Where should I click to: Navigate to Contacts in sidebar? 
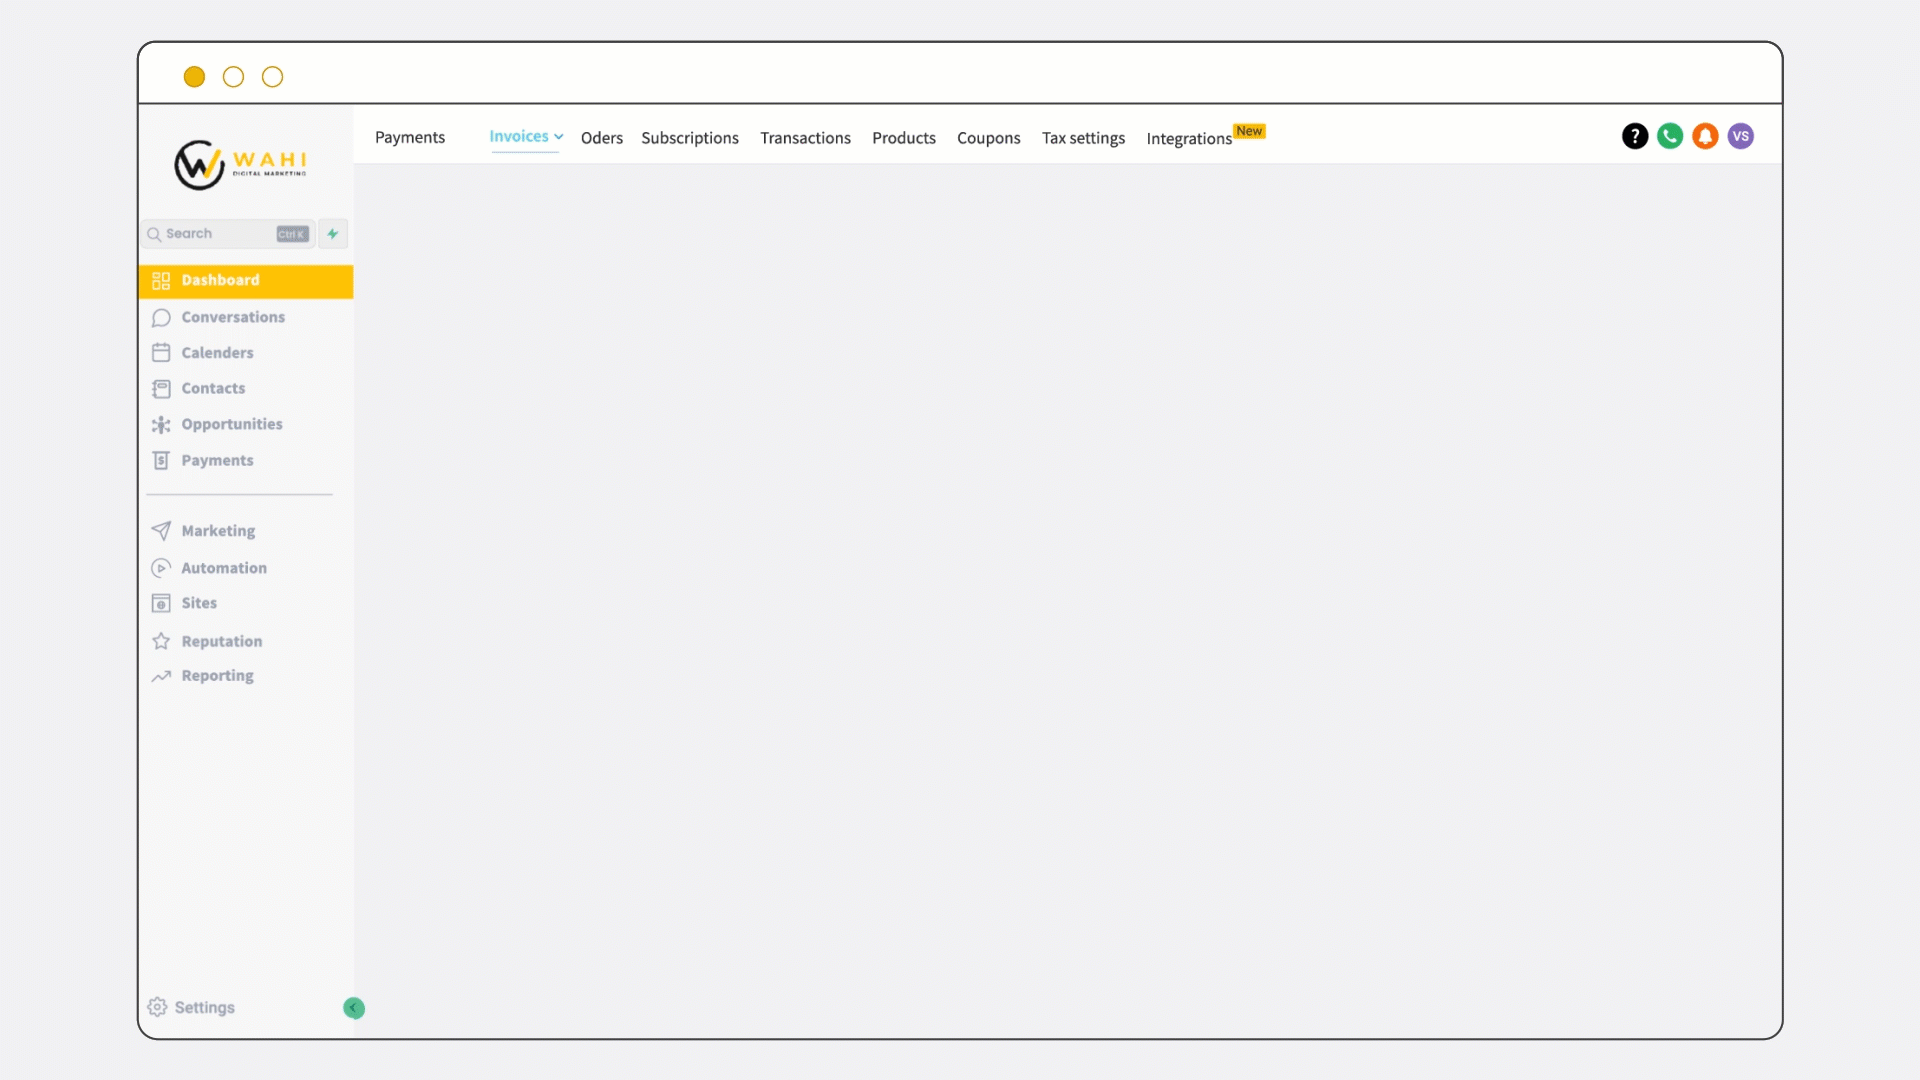[214, 388]
